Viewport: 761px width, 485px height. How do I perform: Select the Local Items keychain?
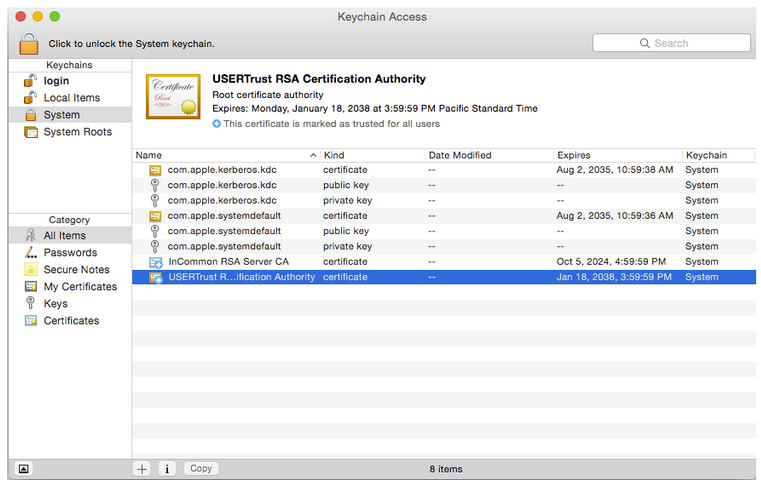[x=70, y=98]
